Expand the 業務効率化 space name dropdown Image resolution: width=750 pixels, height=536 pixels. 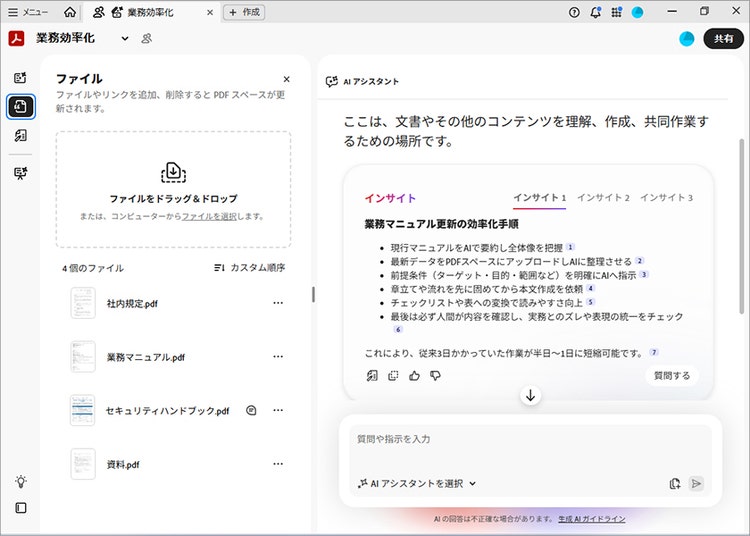click(125, 38)
